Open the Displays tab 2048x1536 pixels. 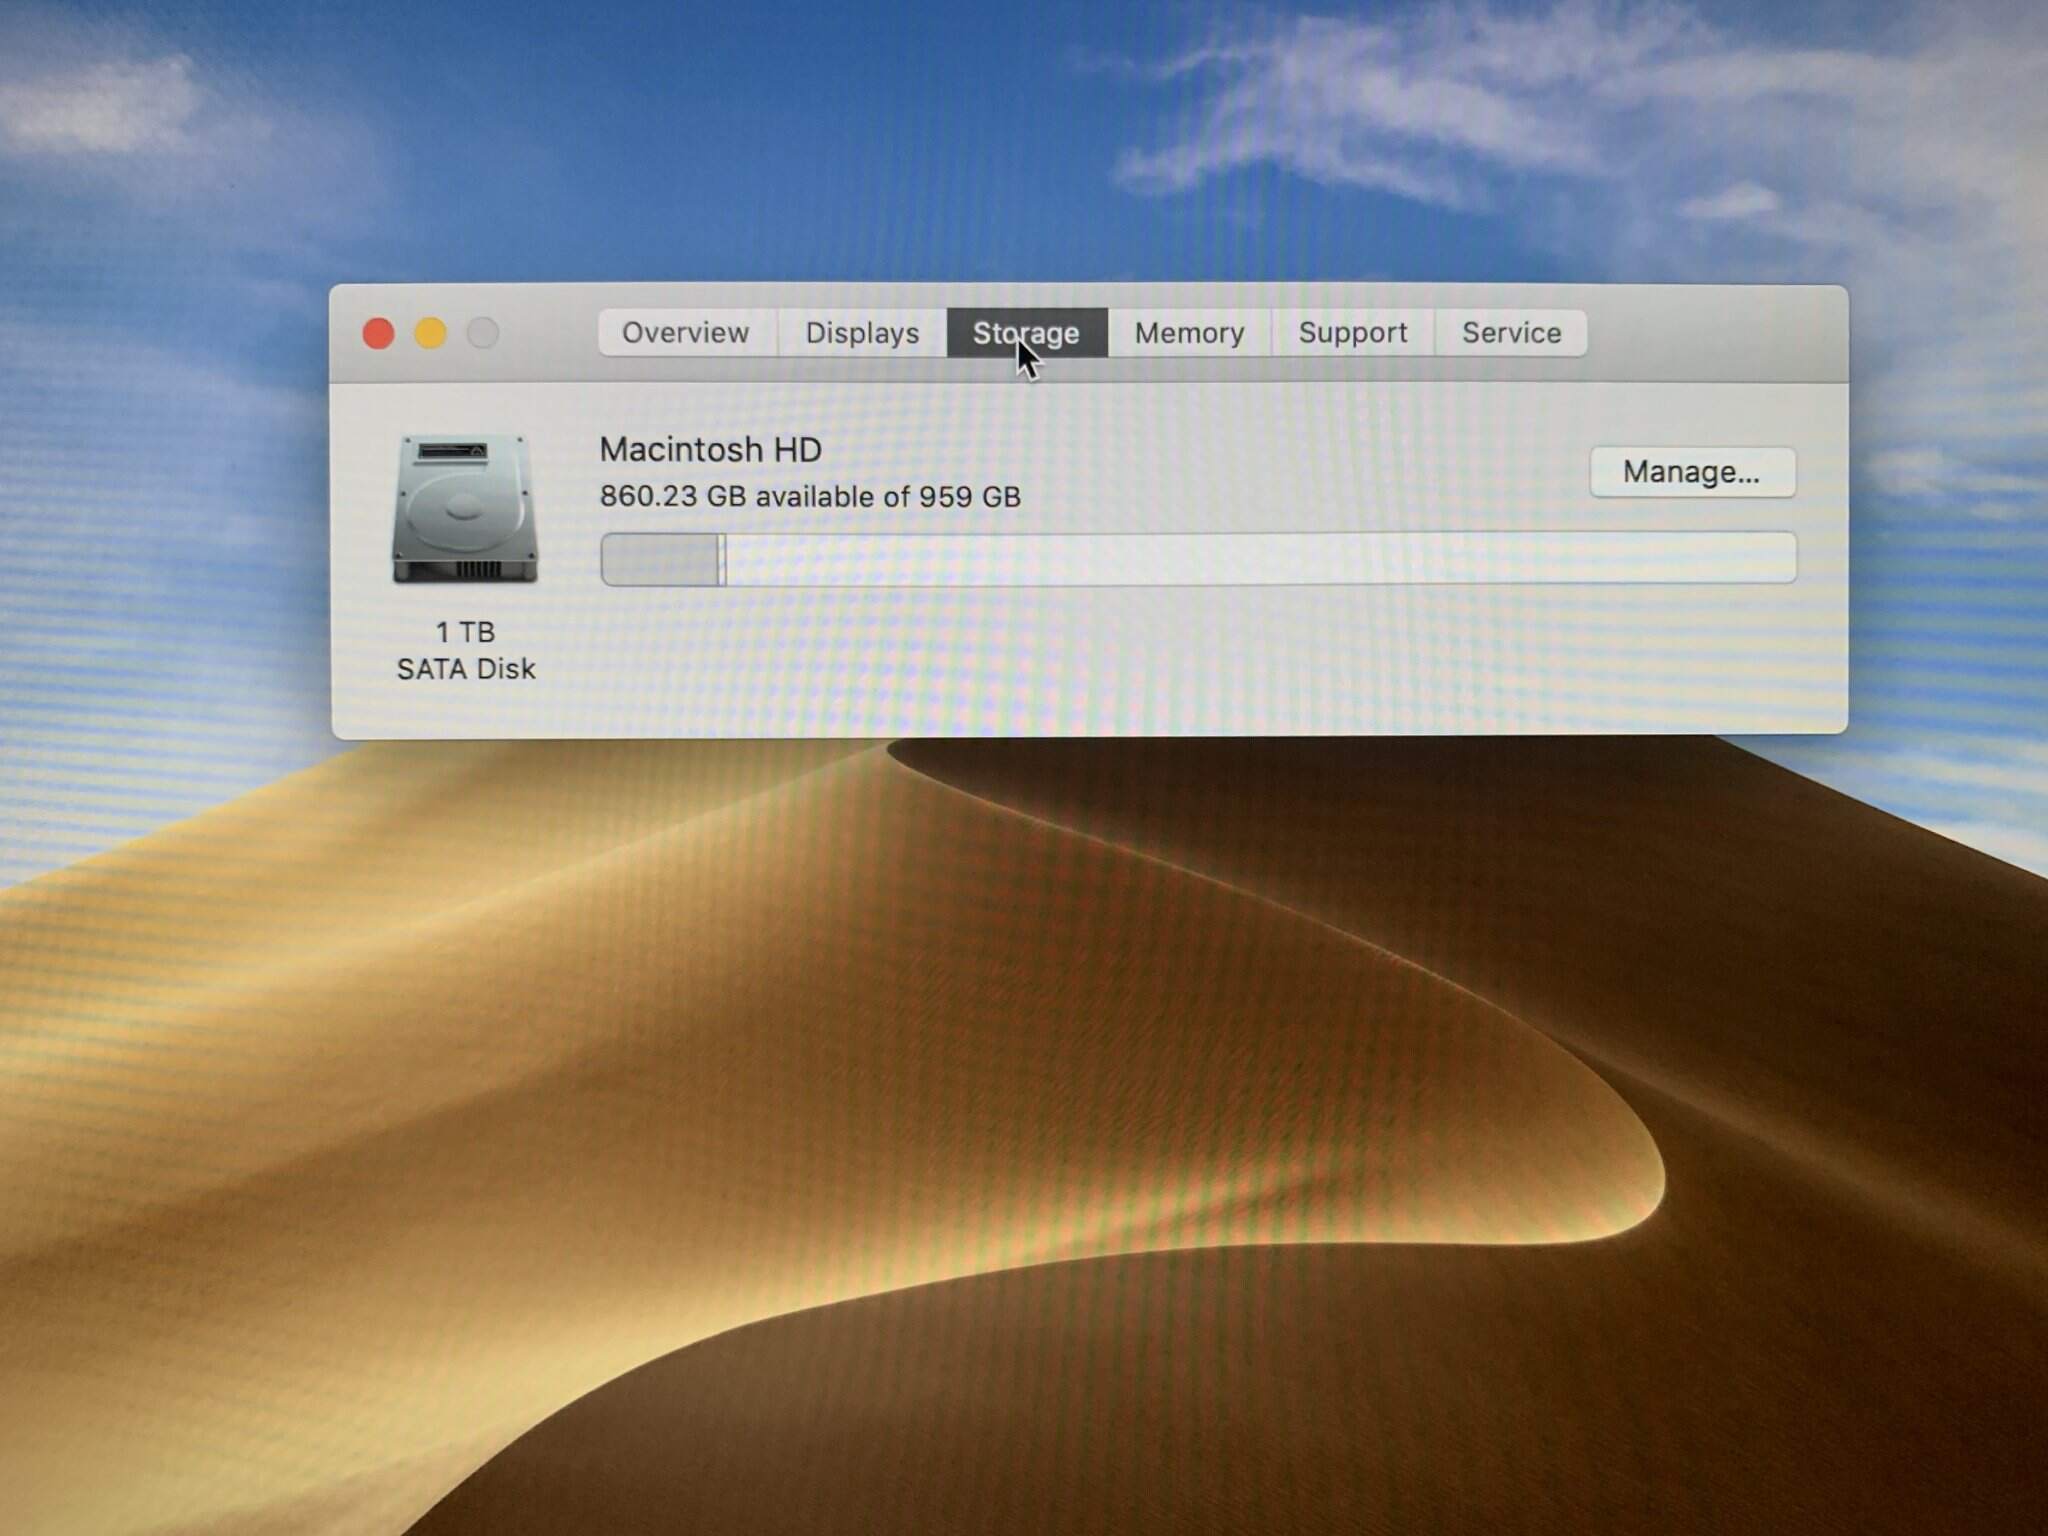point(862,333)
